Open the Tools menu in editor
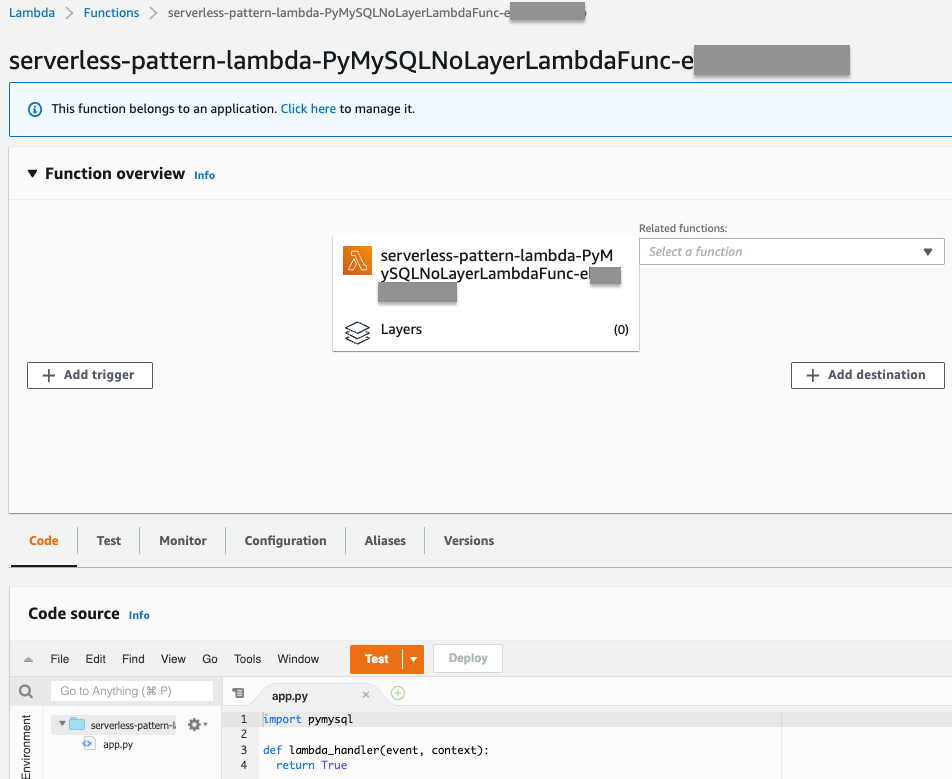Screen dimensions: 952x779 247,659
